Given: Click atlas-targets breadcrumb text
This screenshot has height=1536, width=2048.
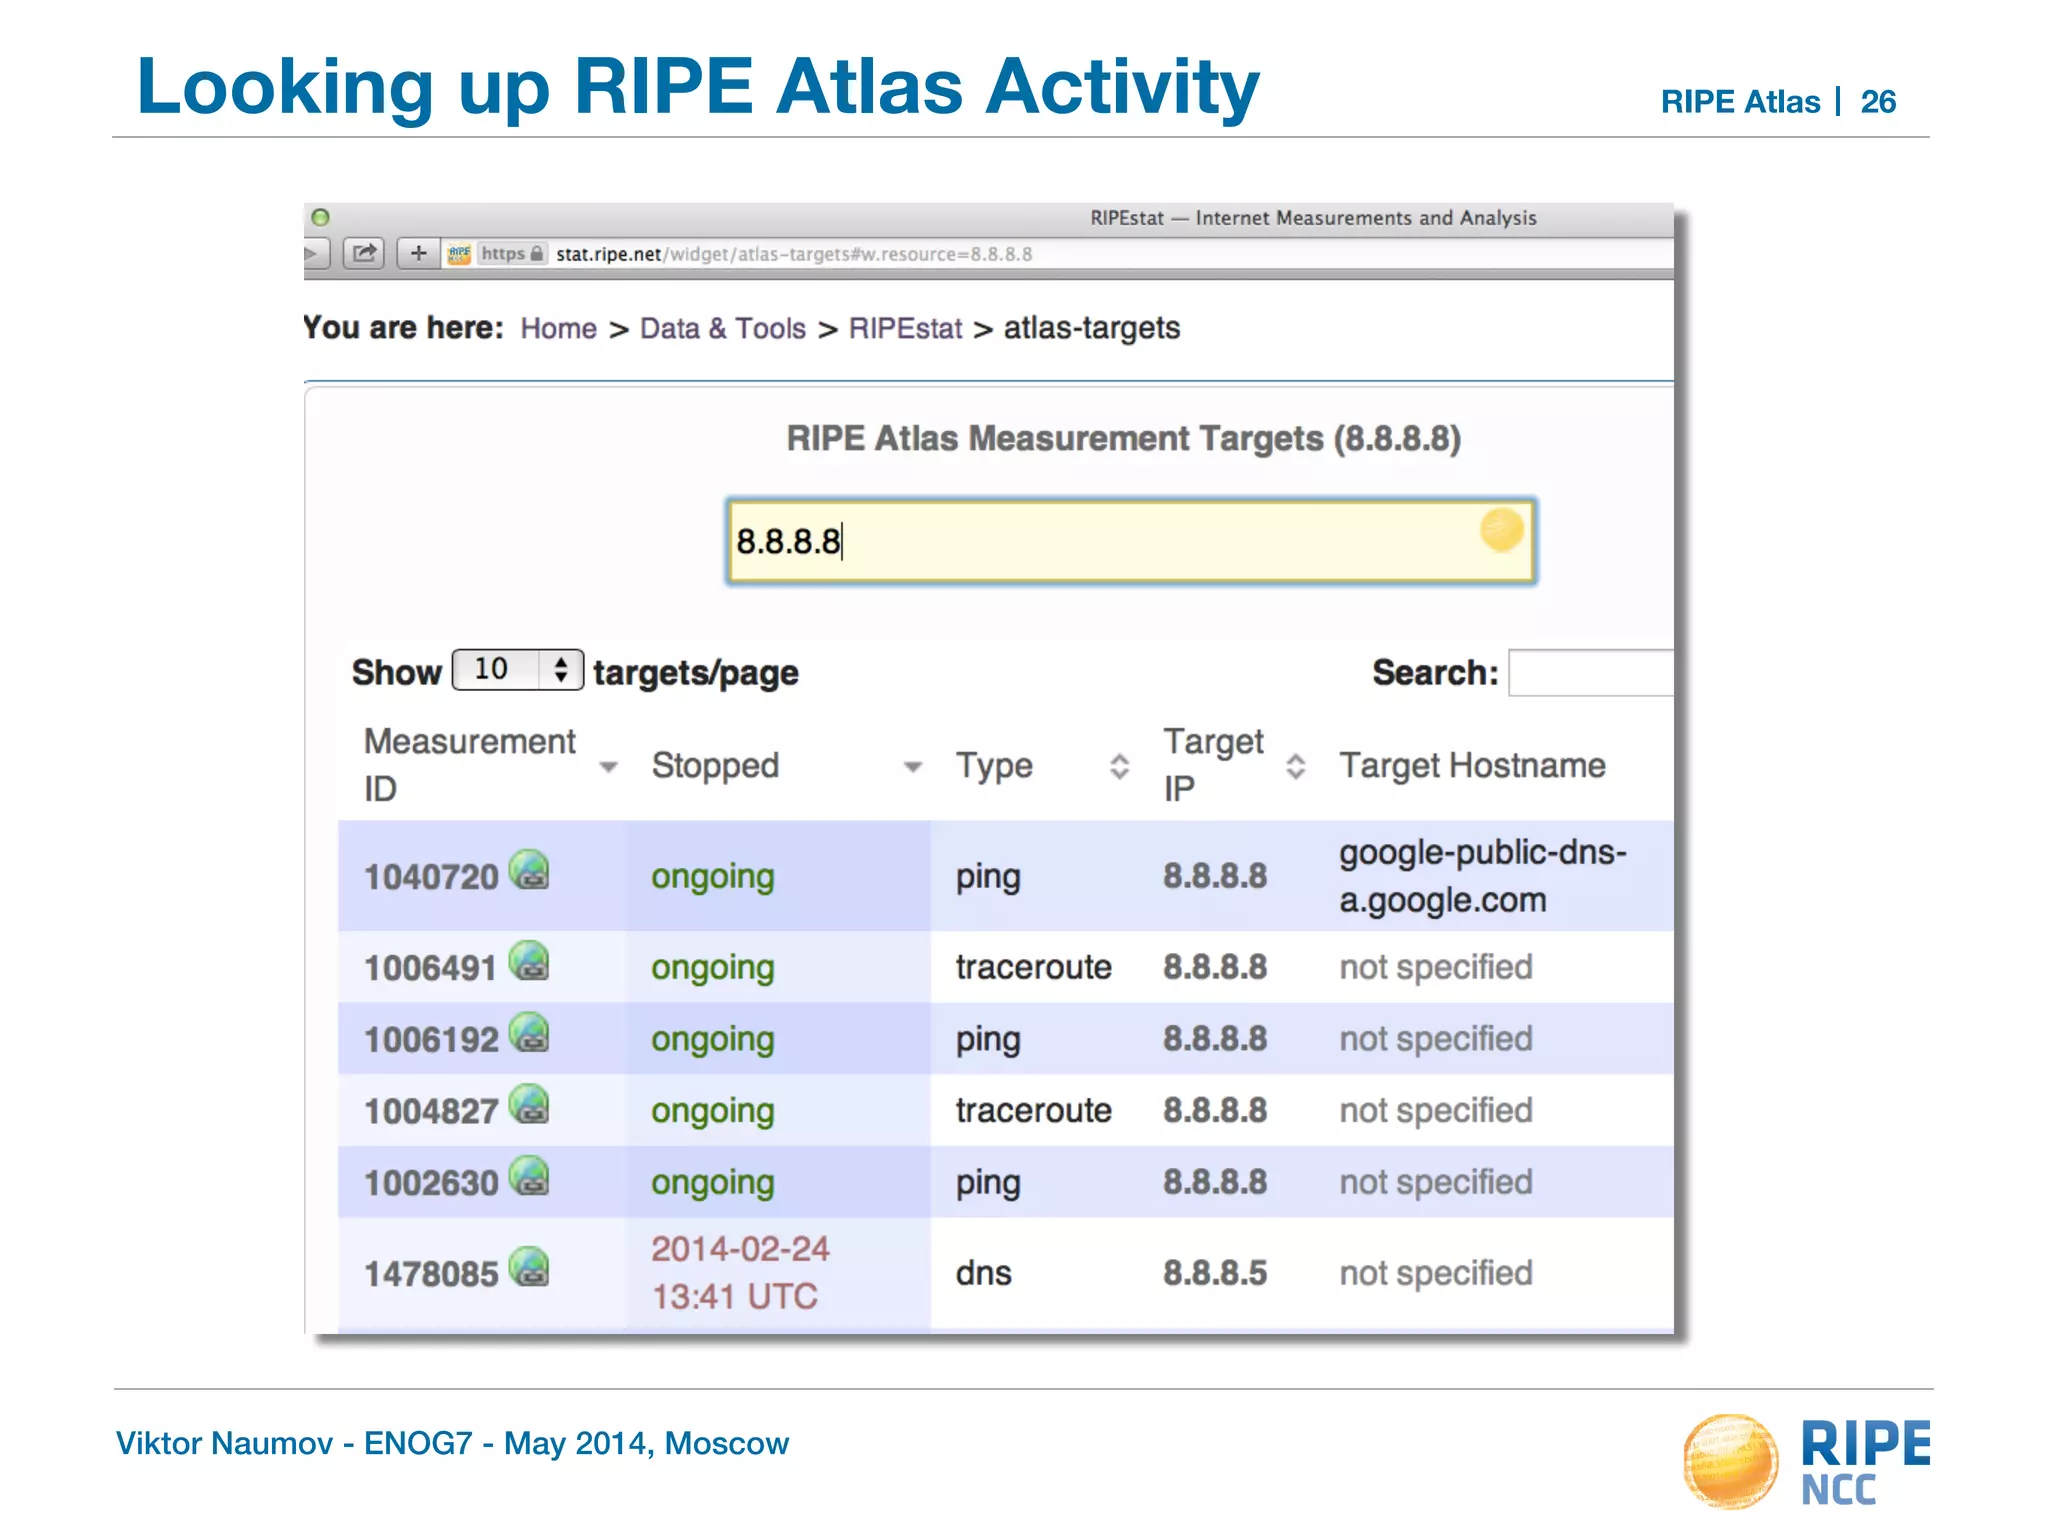Looking at the screenshot, I should (1092, 328).
